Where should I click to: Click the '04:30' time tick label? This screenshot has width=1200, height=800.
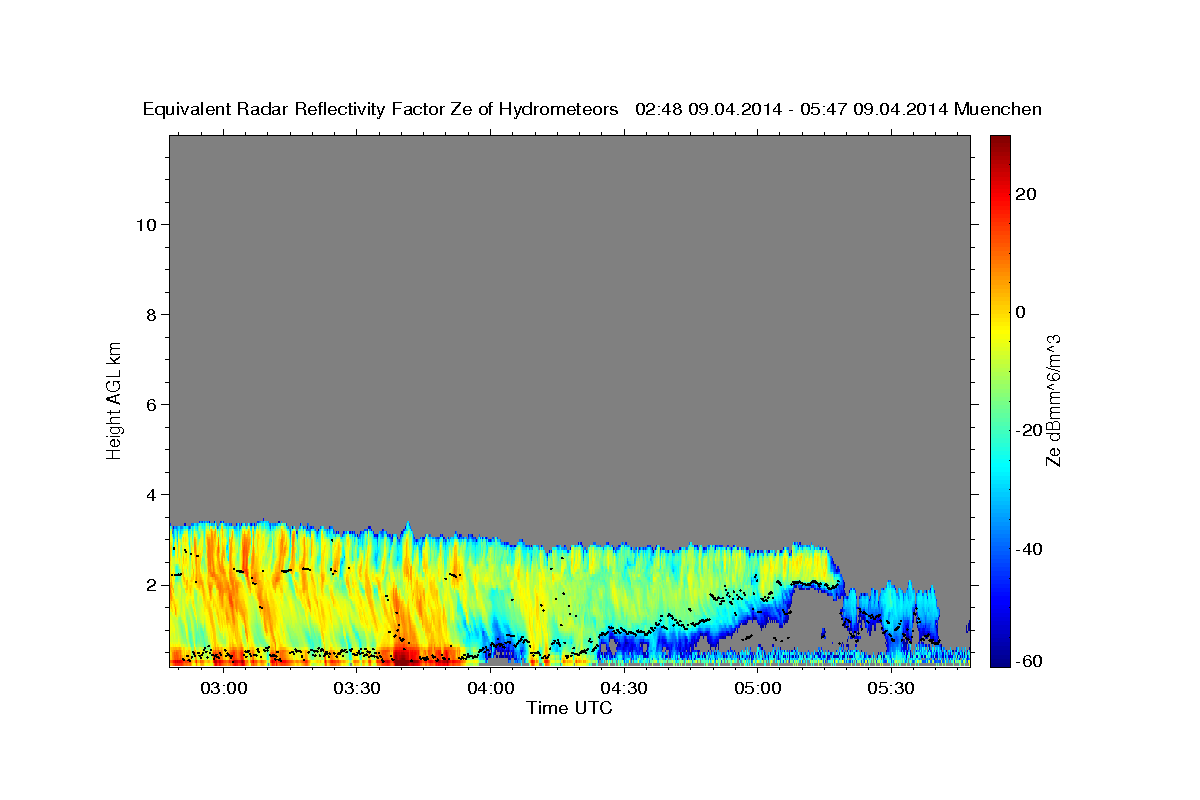(624, 689)
